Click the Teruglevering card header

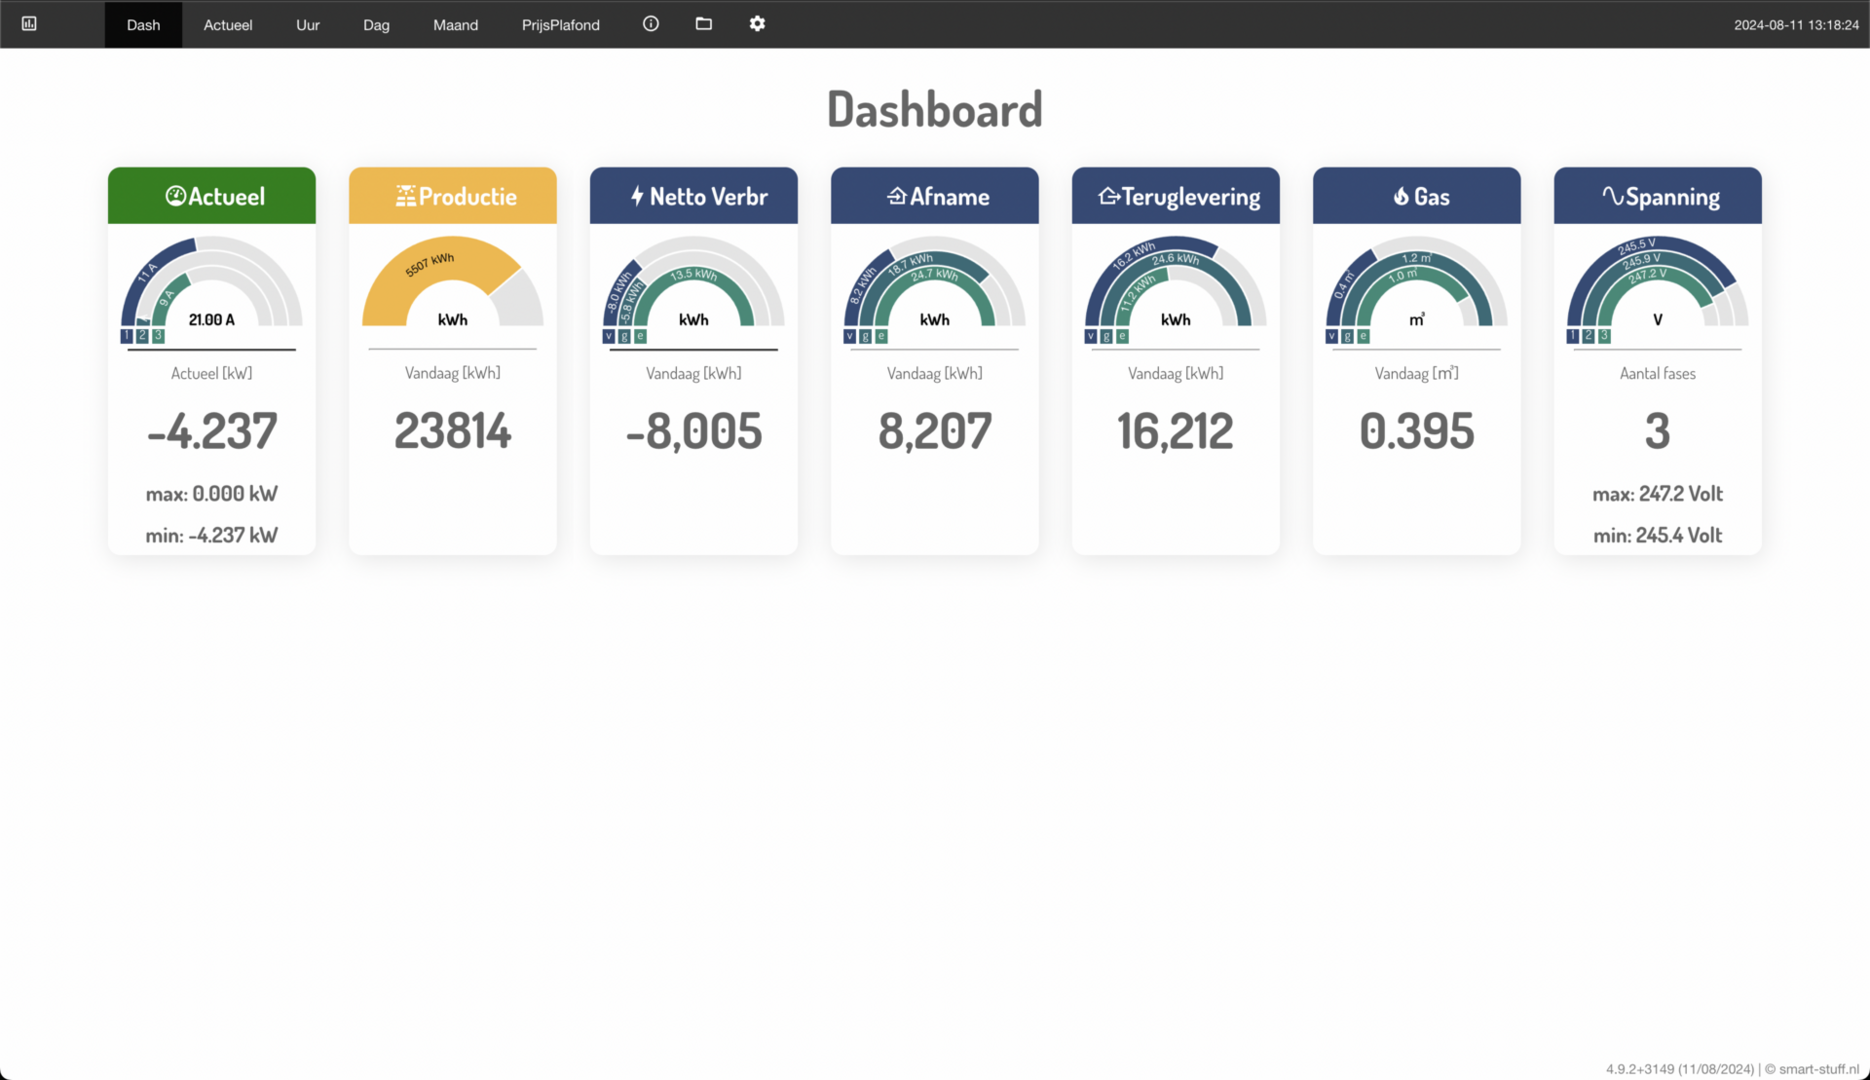(1175, 196)
